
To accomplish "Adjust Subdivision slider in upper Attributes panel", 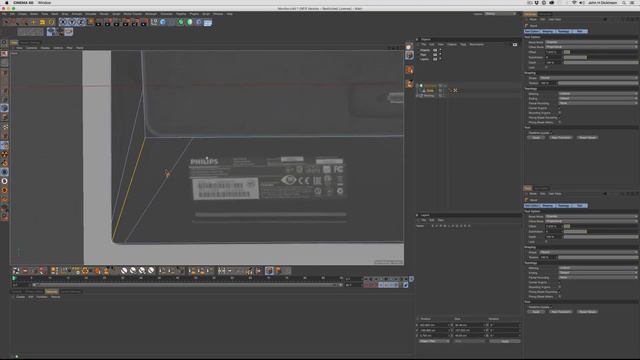I will (x=601, y=57).
